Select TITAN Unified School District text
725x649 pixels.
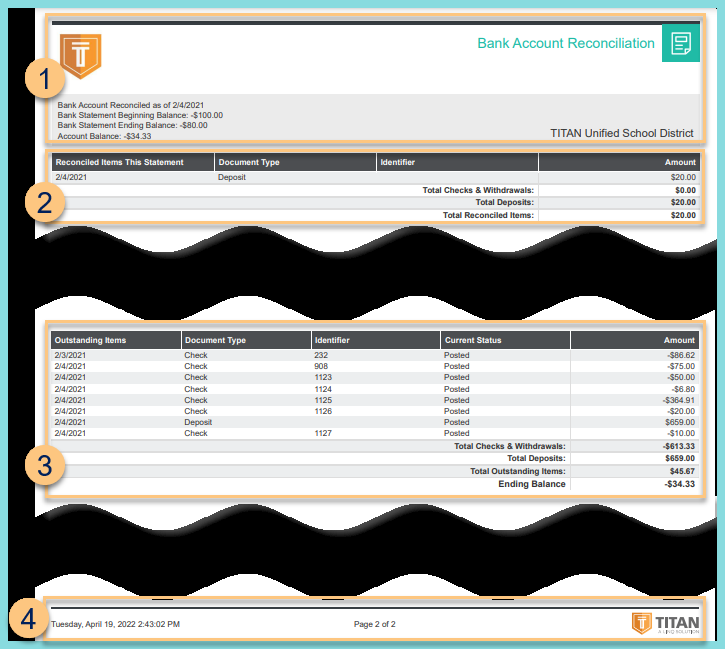coord(621,133)
